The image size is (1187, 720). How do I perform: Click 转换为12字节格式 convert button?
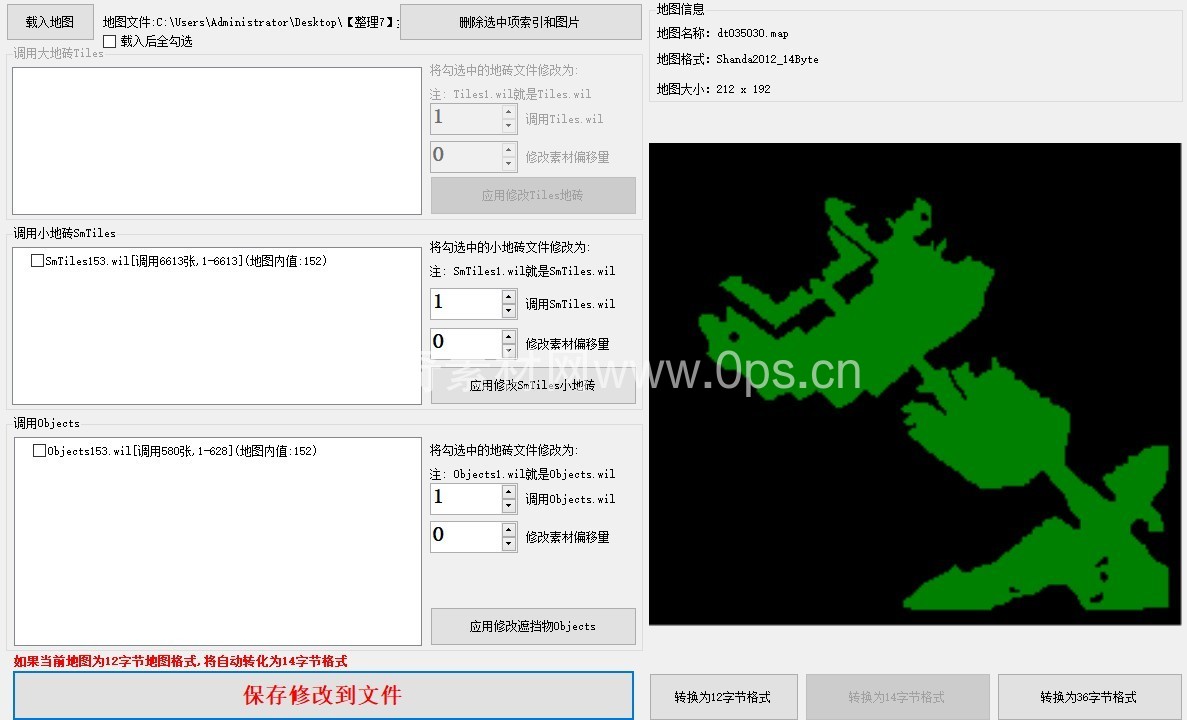[724, 697]
